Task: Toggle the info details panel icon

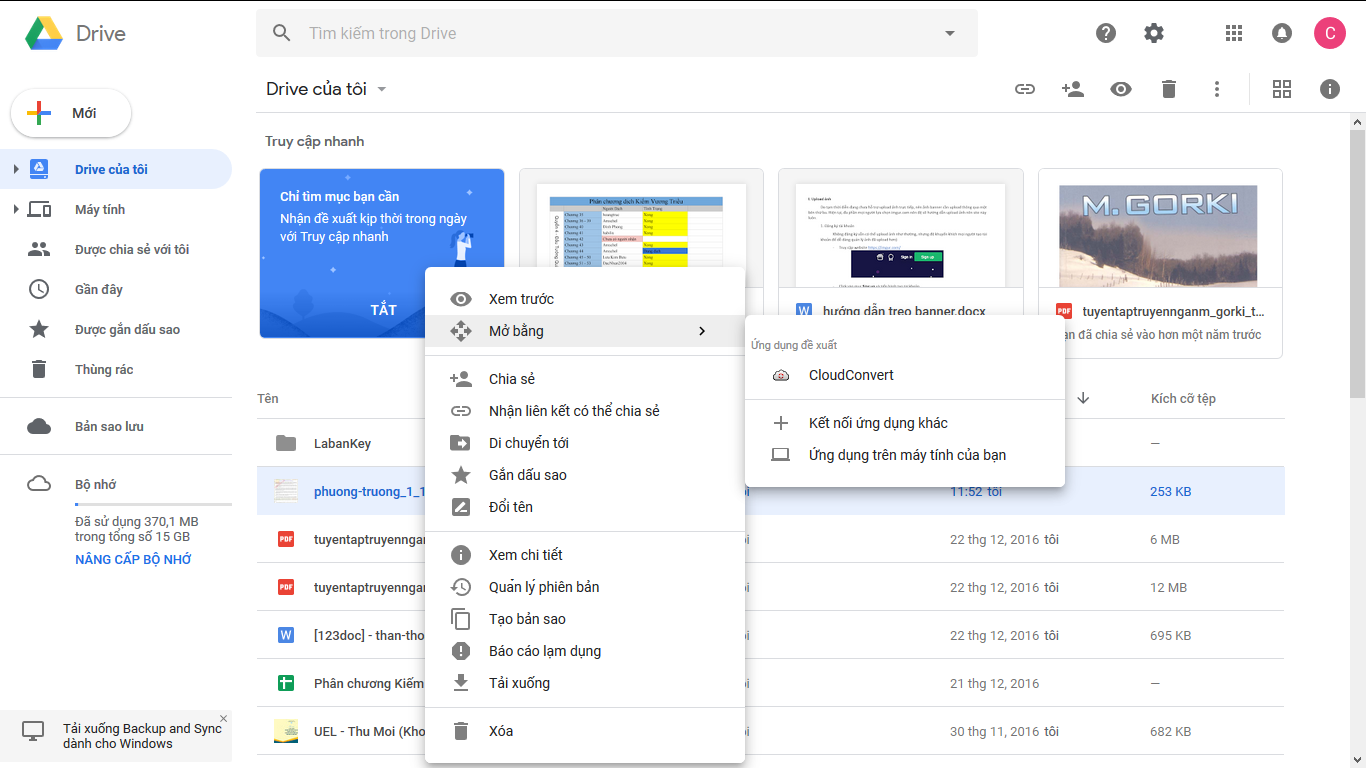Action: tap(1329, 89)
